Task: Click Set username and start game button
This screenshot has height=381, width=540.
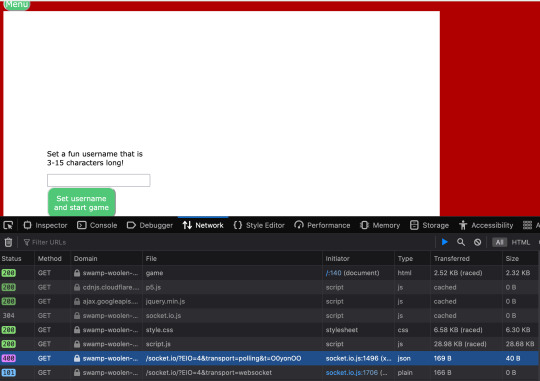Action: tap(82, 203)
